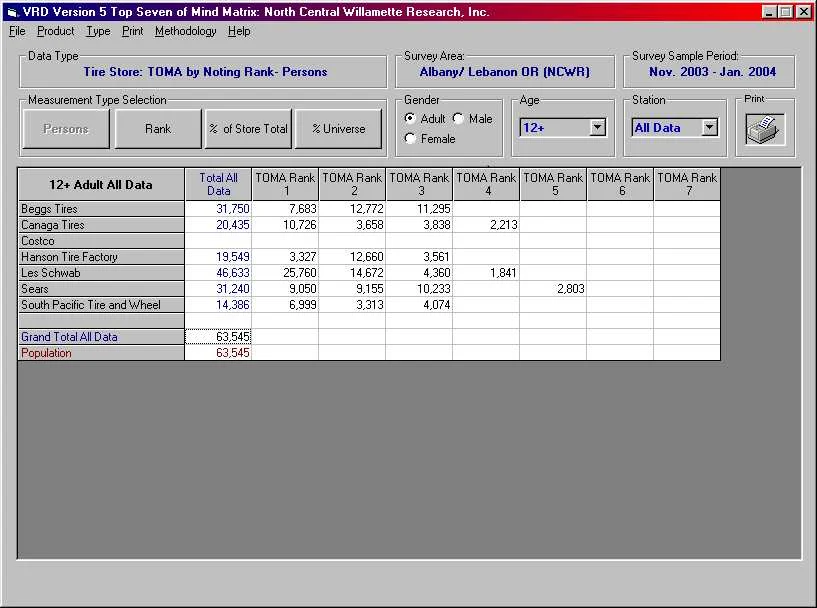Click the 12+ age value field
This screenshot has height=608, width=817.
point(554,128)
